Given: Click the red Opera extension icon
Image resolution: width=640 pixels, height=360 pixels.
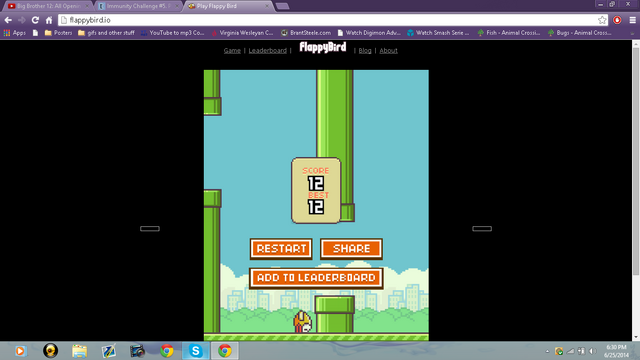Looking at the screenshot, I should pyautogui.click(x=617, y=20).
